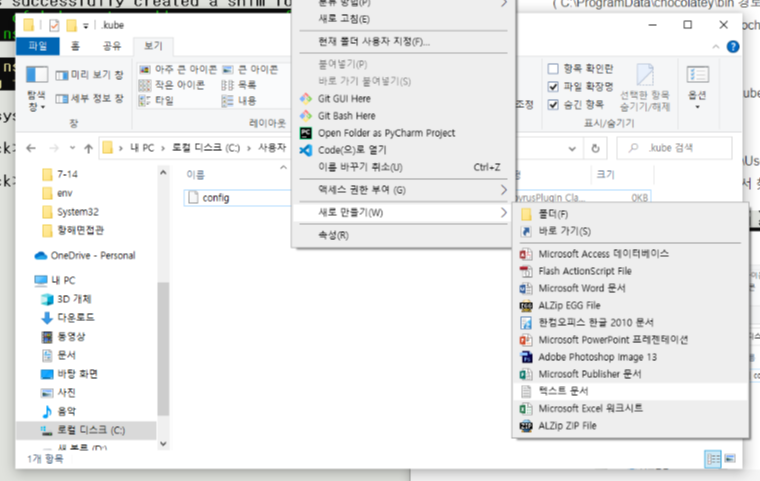The width and height of the screenshot is (760, 481).
Task: Switch to 홈 ribbon tab
Action: tap(75, 46)
